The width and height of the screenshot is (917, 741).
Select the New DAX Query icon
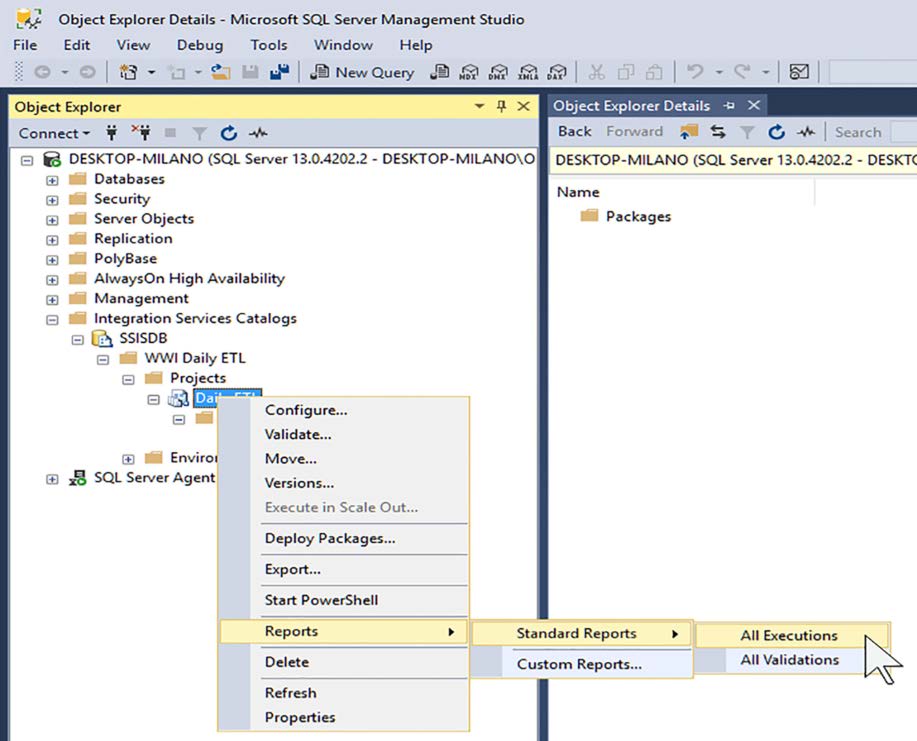[557, 72]
